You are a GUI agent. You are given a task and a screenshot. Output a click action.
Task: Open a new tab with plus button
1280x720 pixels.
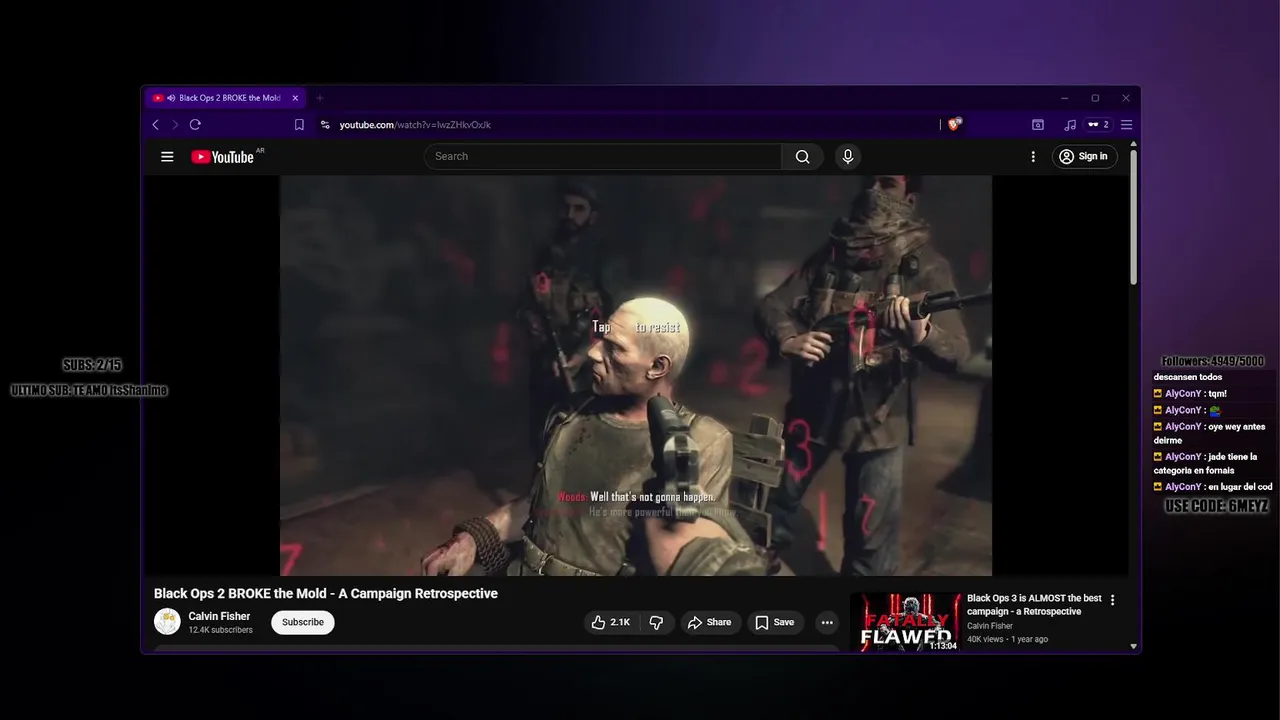click(320, 98)
